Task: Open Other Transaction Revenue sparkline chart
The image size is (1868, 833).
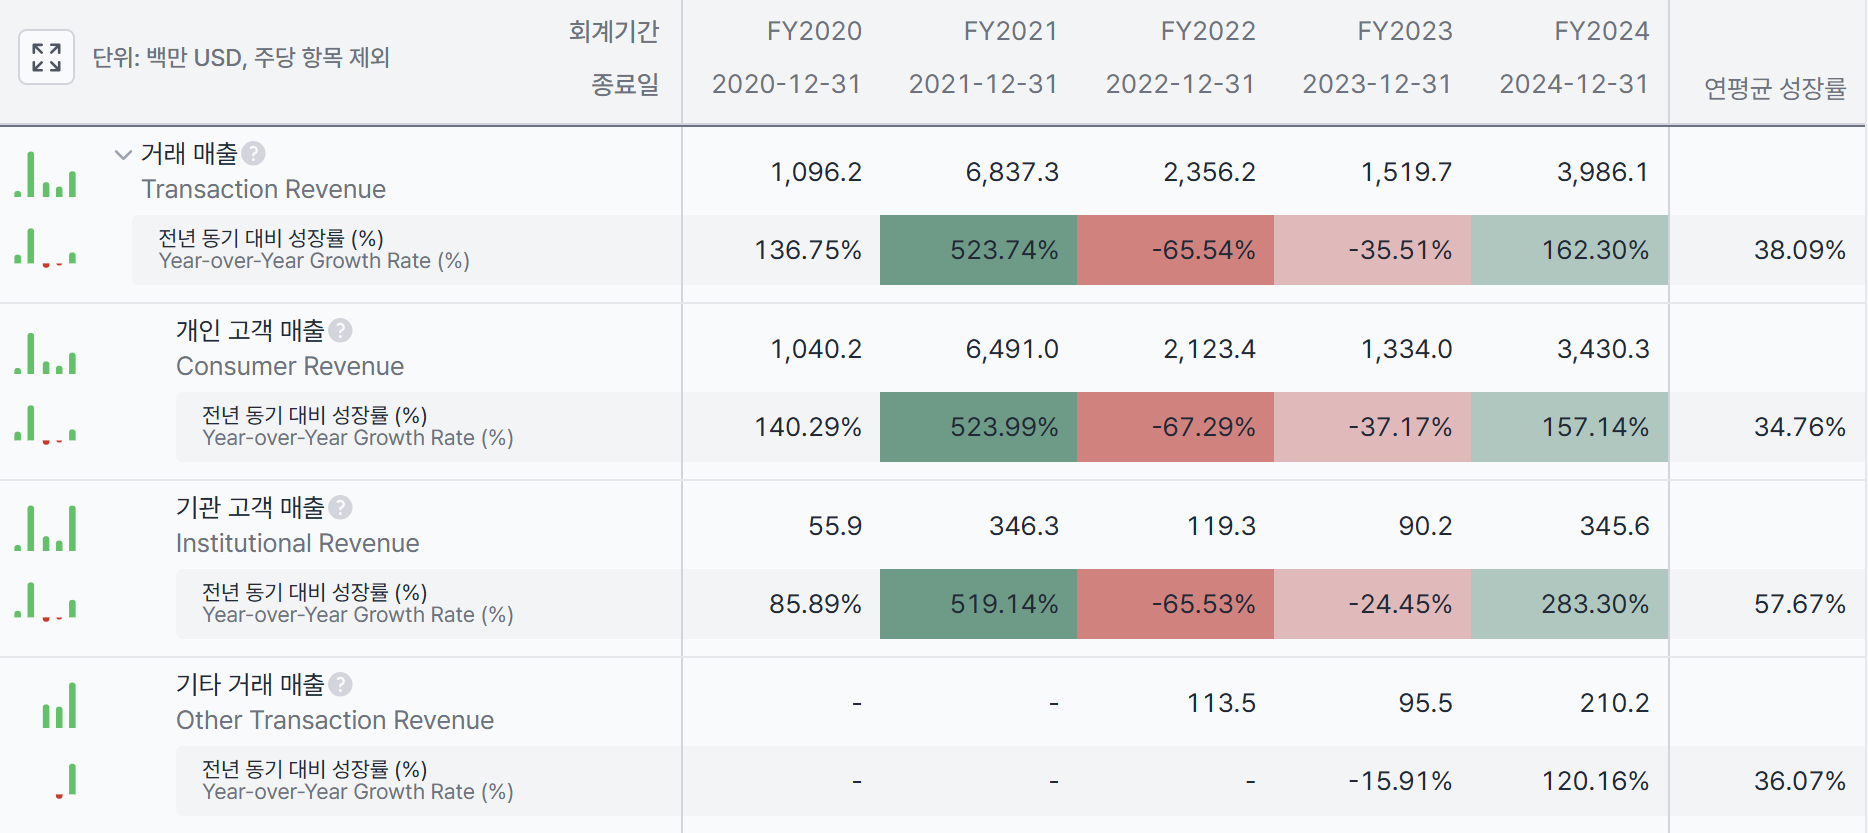Action: coord(59,705)
